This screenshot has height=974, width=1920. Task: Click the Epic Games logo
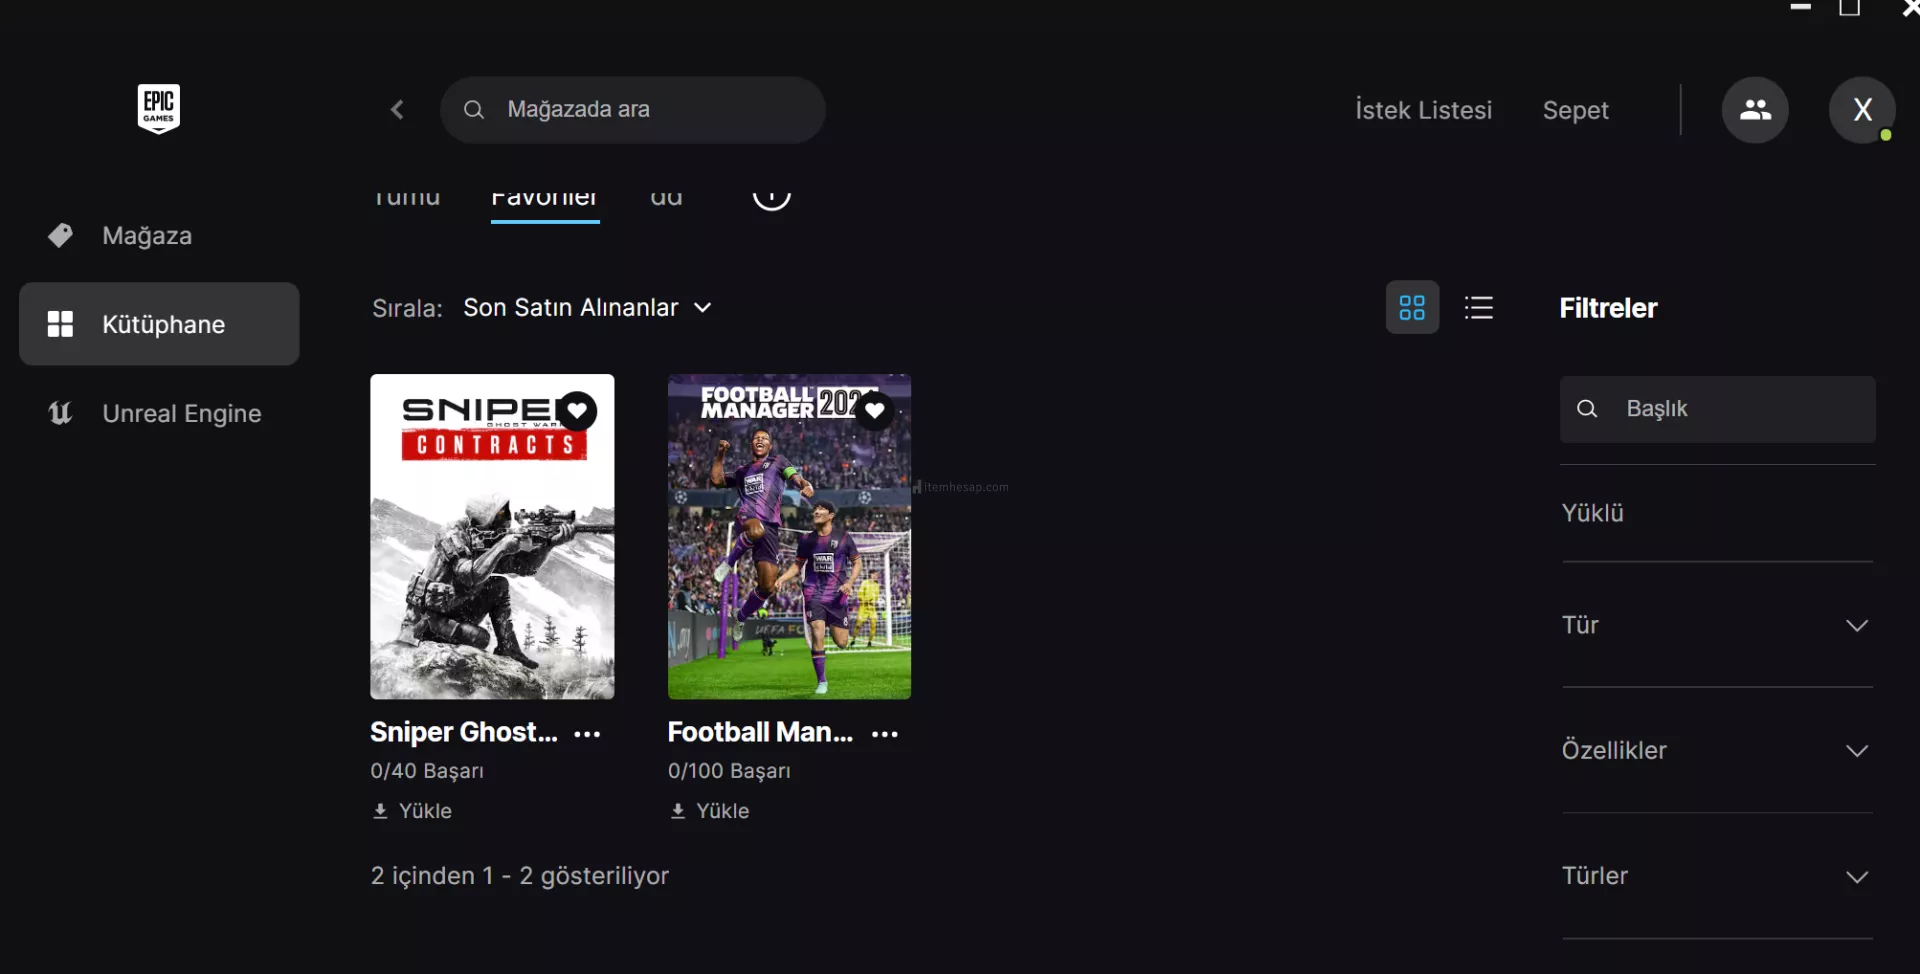click(158, 108)
